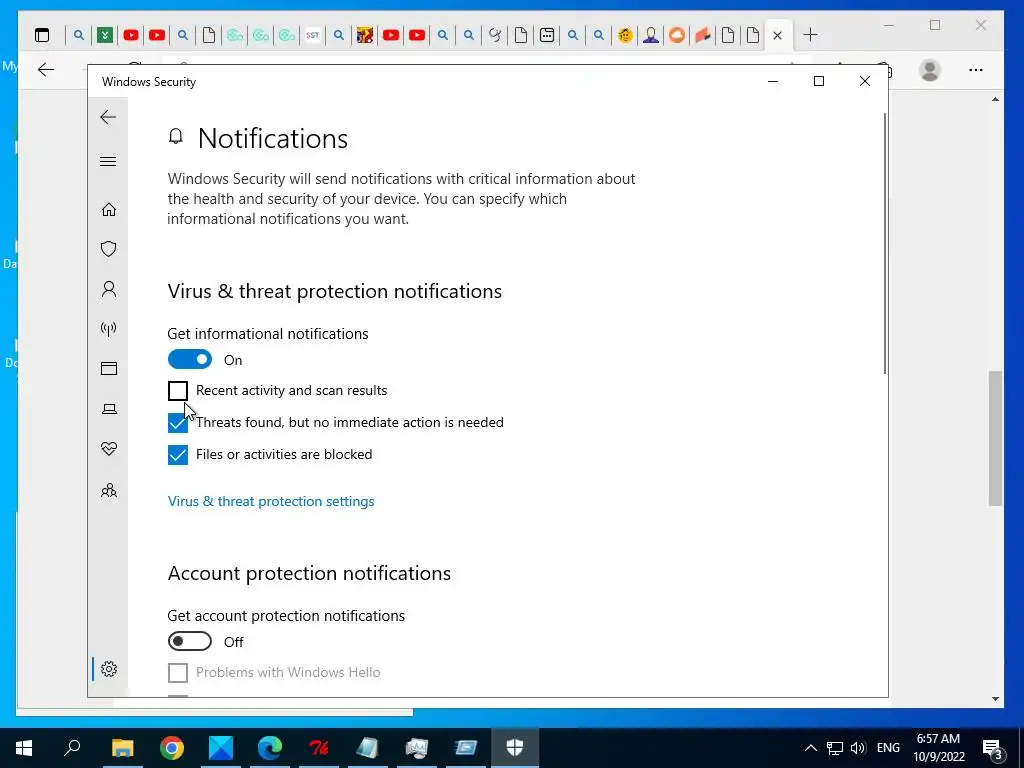1024x768 pixels.
Task: Click Edge scrollbar up arrow
Action: coord(995,99)
